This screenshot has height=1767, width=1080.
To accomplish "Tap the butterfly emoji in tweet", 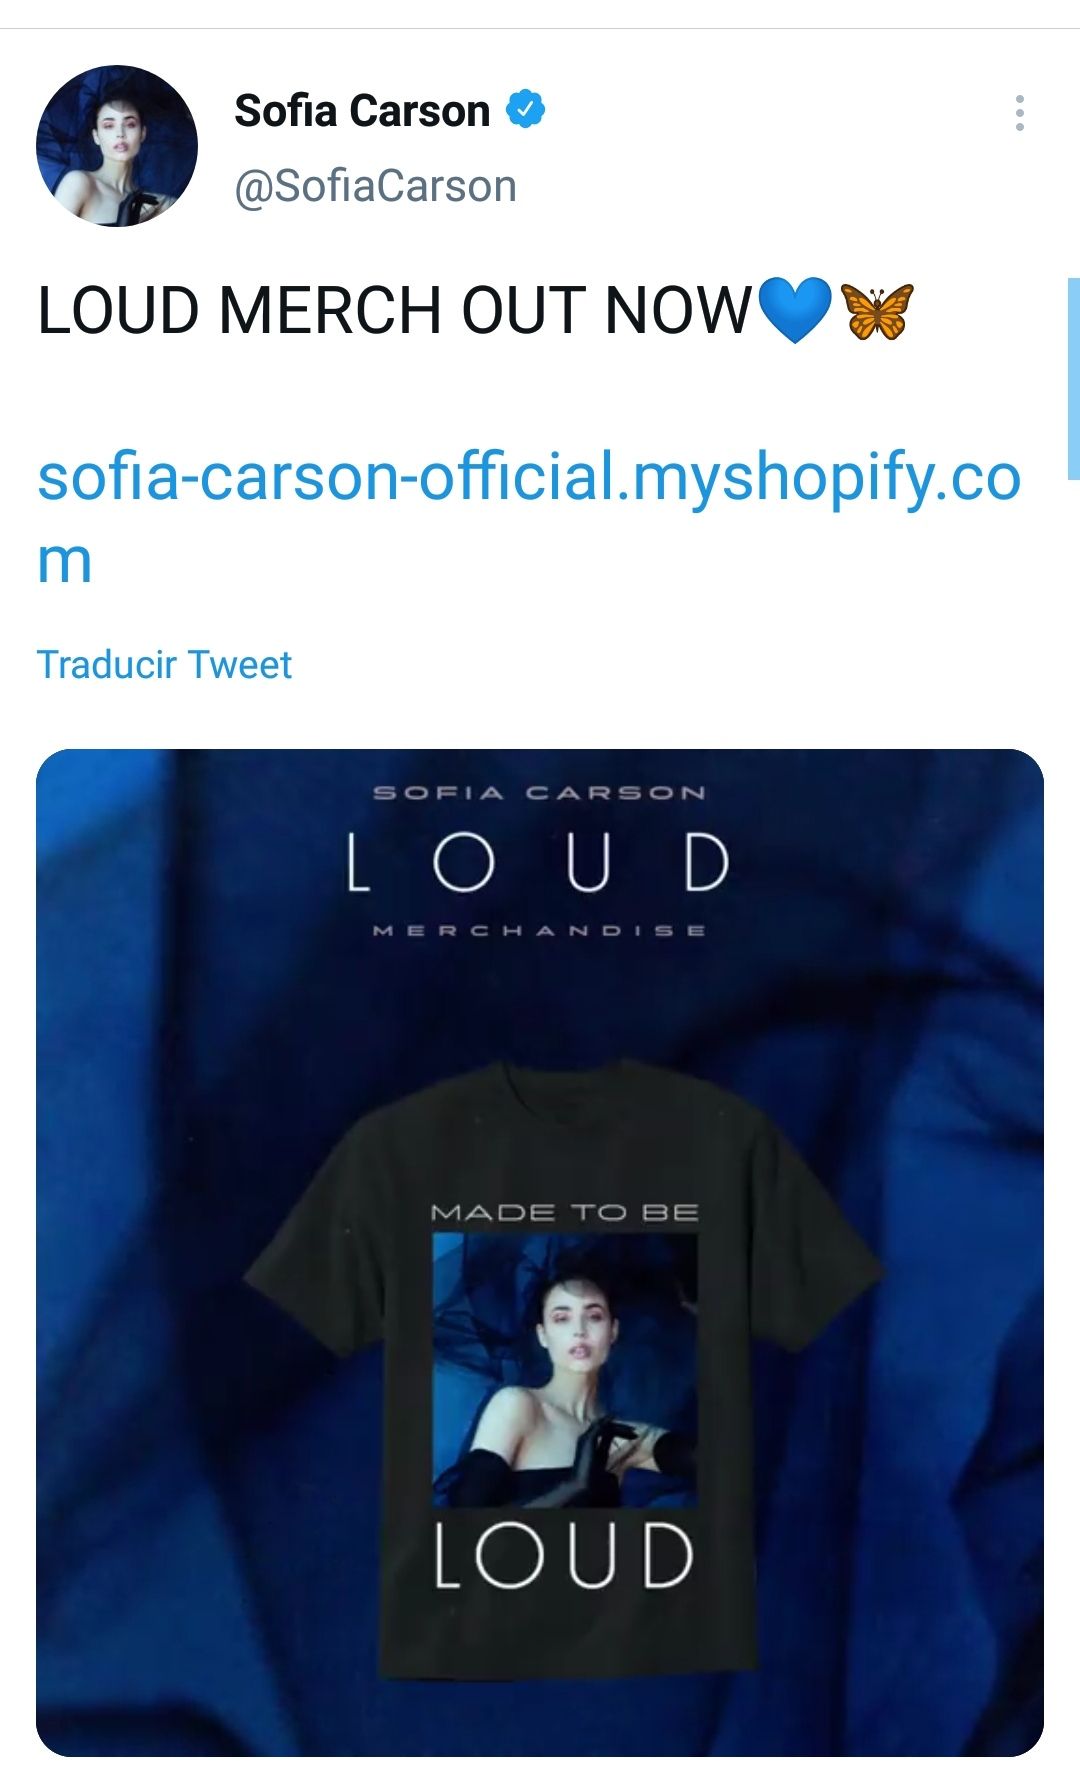I will pos(877,310).
